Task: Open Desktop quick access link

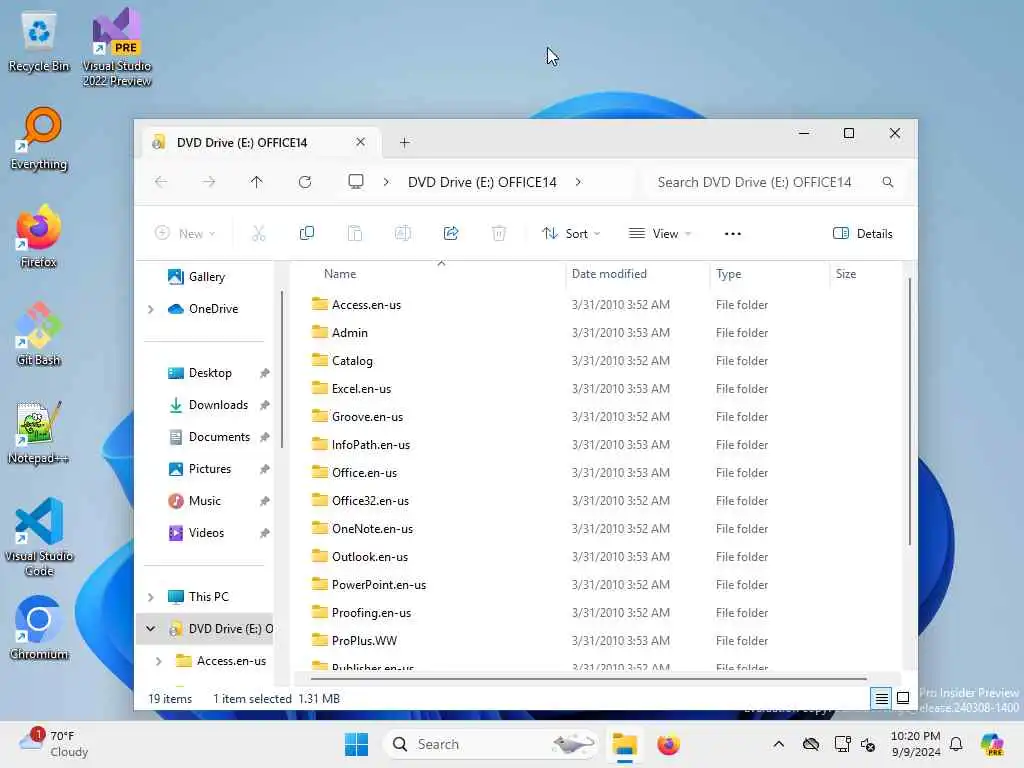Action: point(210,373)
